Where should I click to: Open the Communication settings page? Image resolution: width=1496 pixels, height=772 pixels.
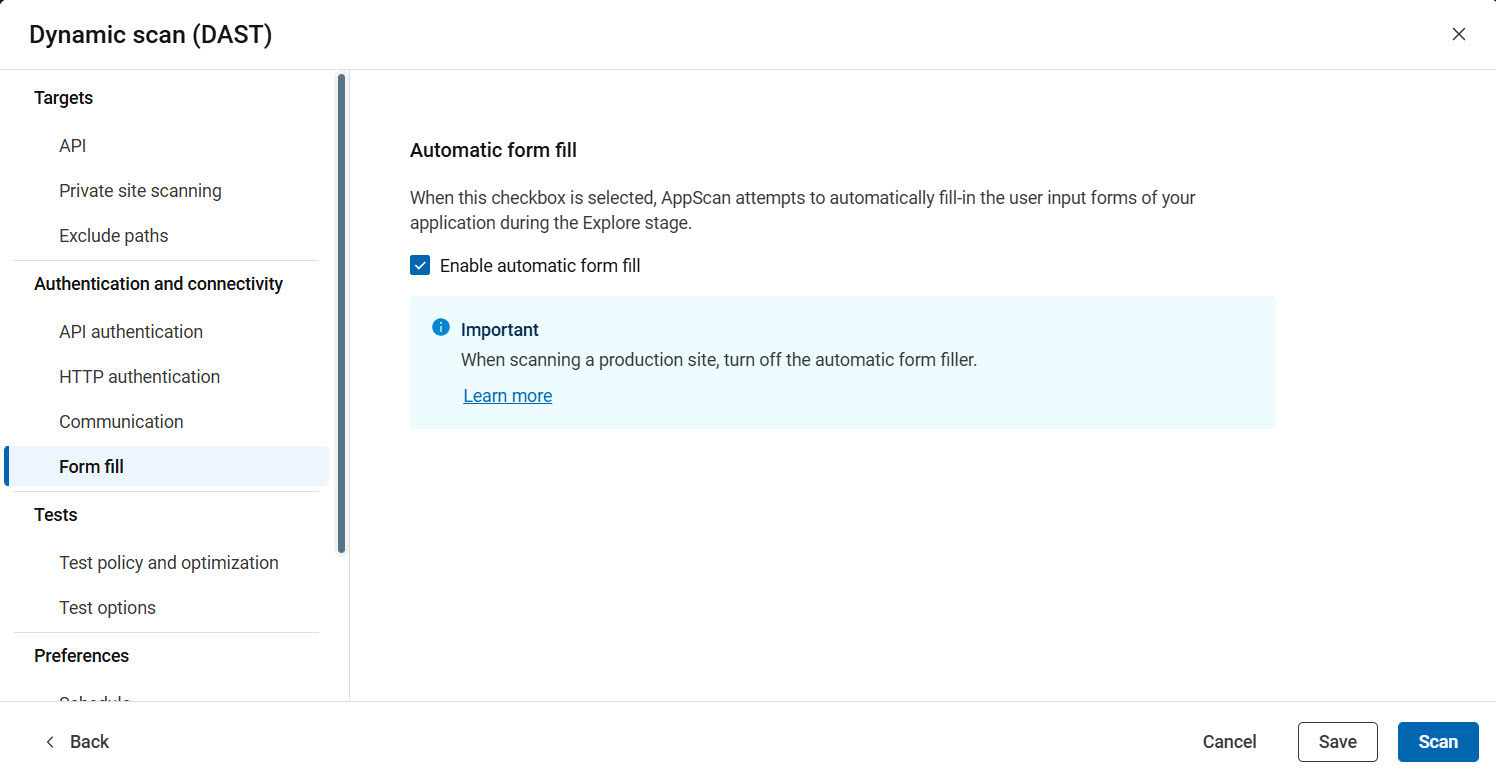[121, 421]
